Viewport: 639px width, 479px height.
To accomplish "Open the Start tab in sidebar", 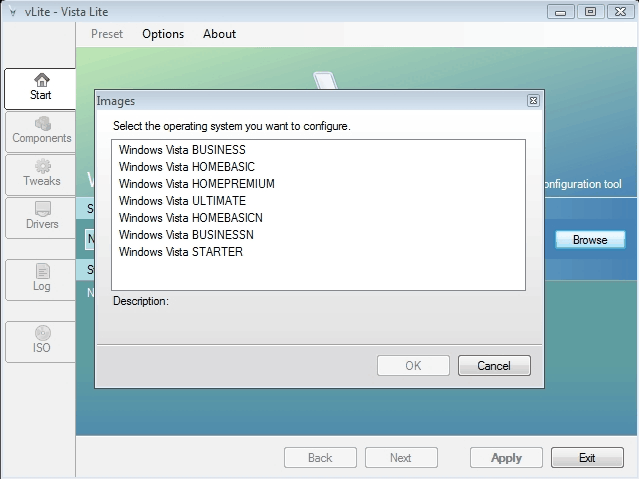I will click(40, 89).
